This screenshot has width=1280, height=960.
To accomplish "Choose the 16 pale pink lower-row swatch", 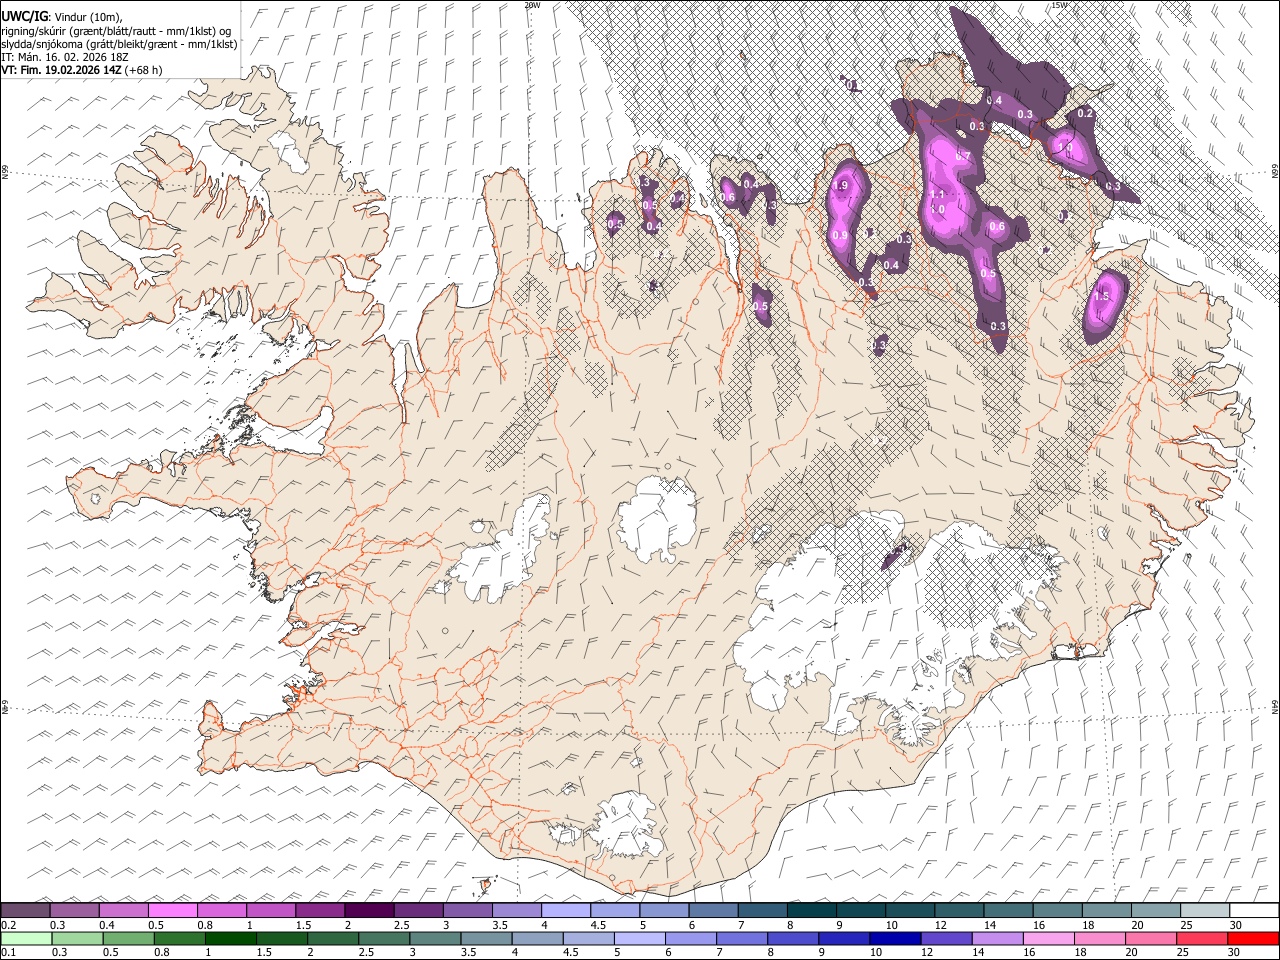I will click(1050, 938).
